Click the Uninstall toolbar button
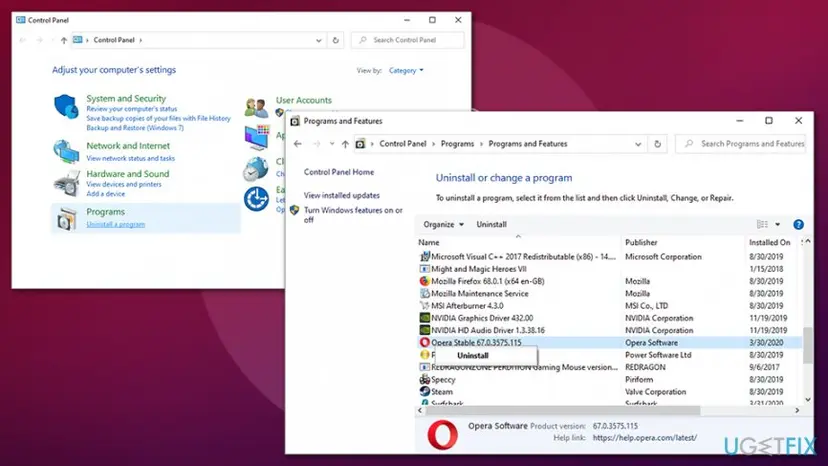The height and width of the screenshot is (466, 828). click(x=491, y=225)
